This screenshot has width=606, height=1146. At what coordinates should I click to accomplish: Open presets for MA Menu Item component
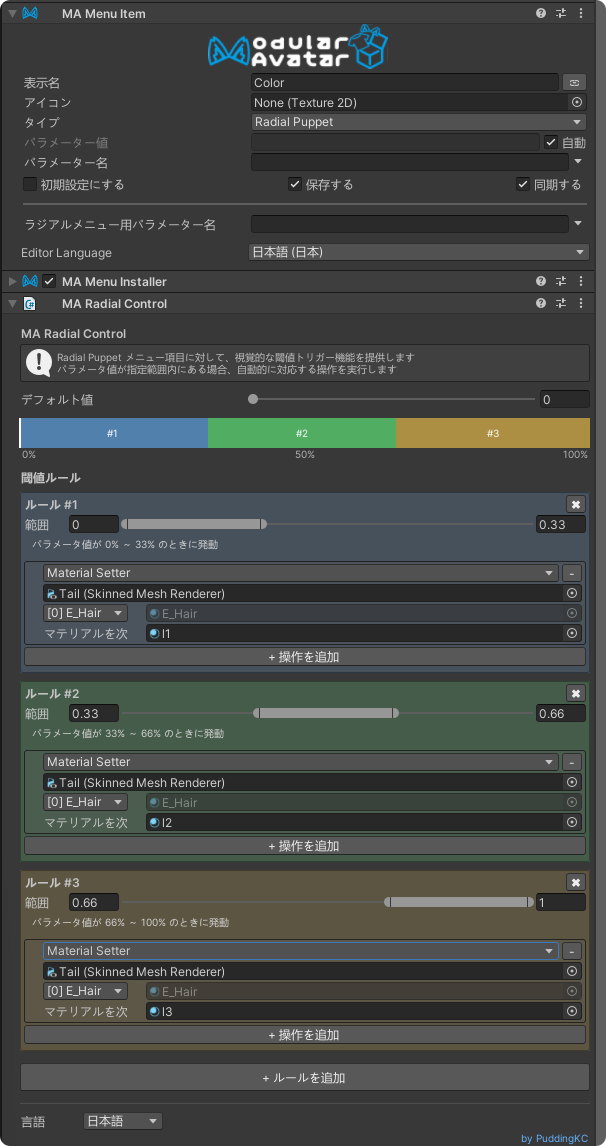pos(561,13)
